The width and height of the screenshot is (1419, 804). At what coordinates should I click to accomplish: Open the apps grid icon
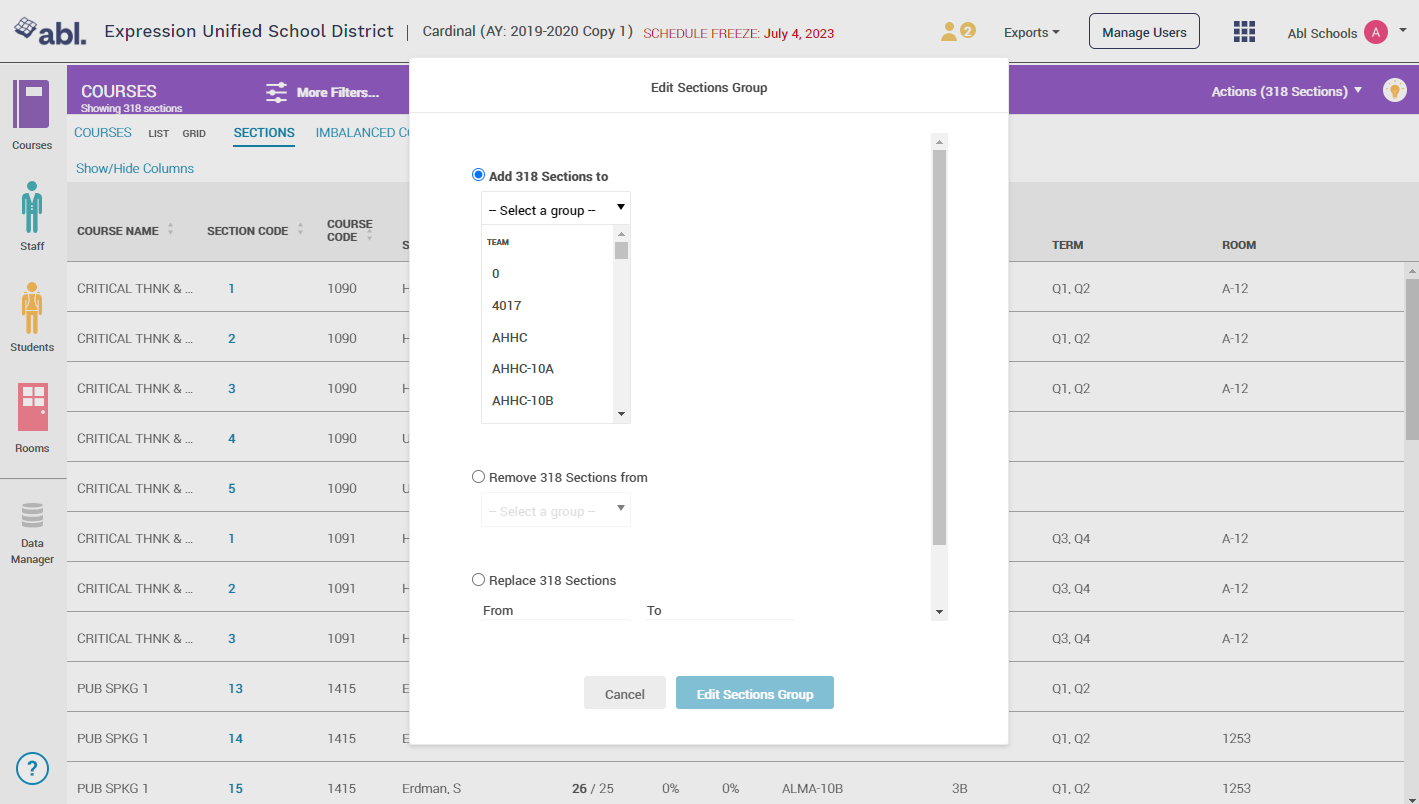pyautogui.click(x=1244, y=32)
